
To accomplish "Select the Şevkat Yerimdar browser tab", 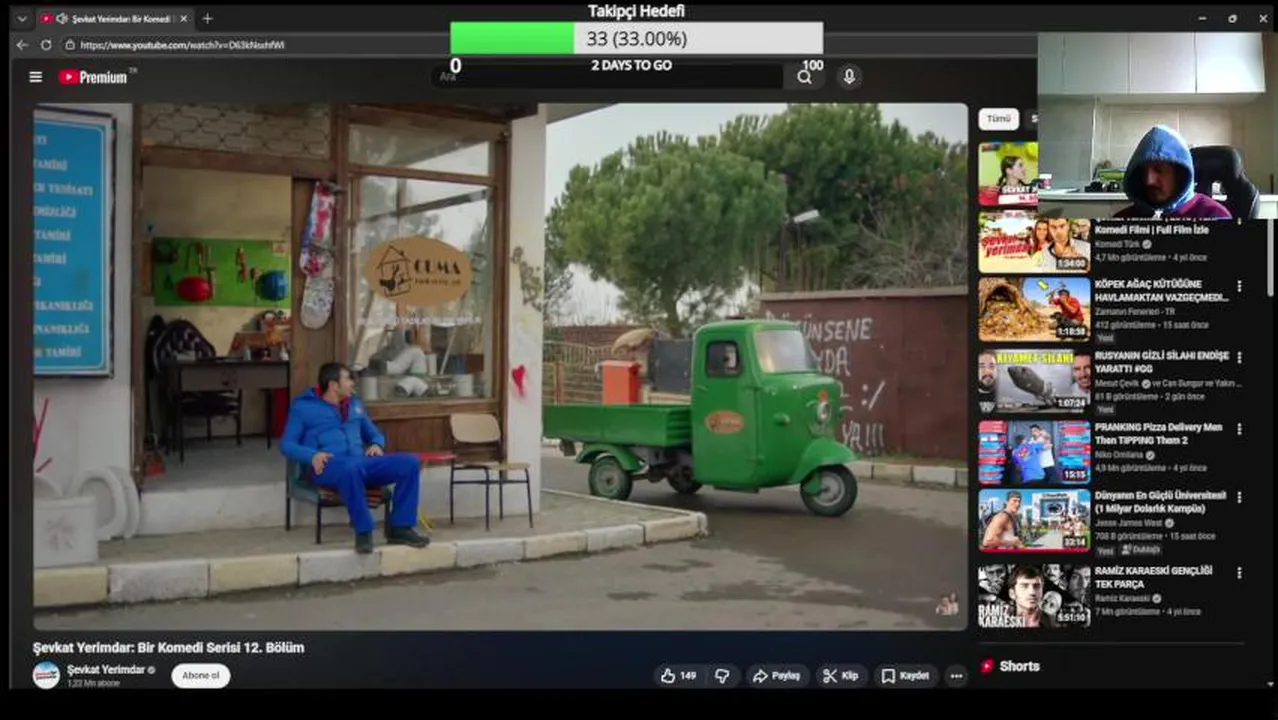I will [x=113, y=19].
